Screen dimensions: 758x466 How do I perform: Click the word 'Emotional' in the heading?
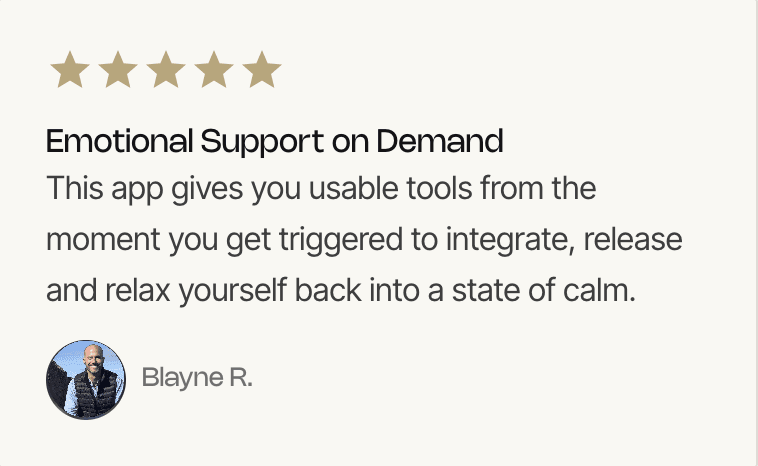119,141
